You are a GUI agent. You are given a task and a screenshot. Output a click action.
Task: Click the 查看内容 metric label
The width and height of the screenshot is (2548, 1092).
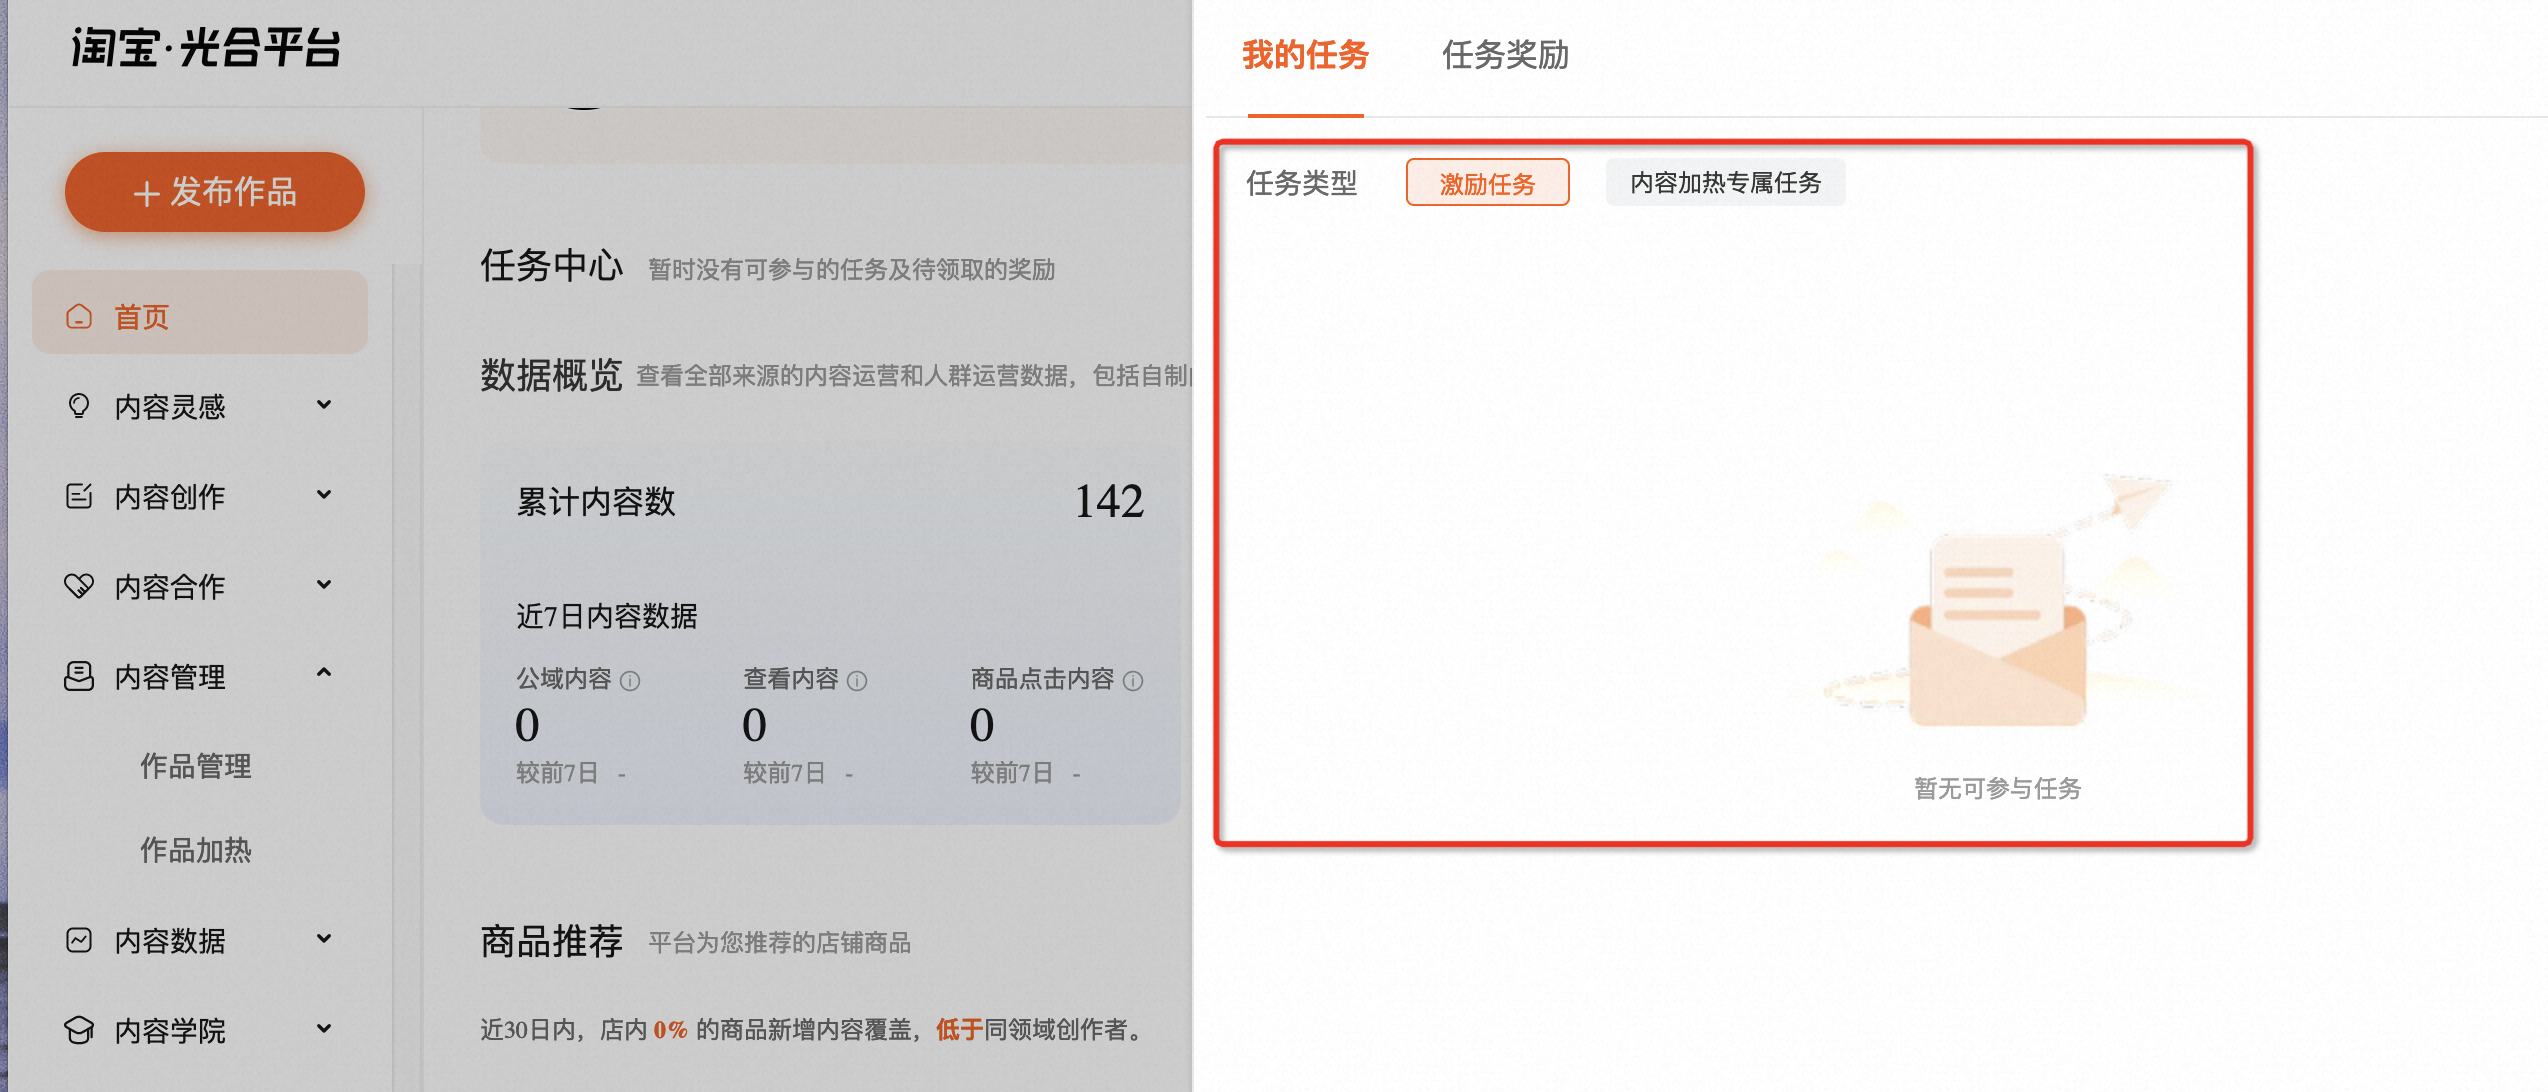pyautogui.click(x=791, y=679)
